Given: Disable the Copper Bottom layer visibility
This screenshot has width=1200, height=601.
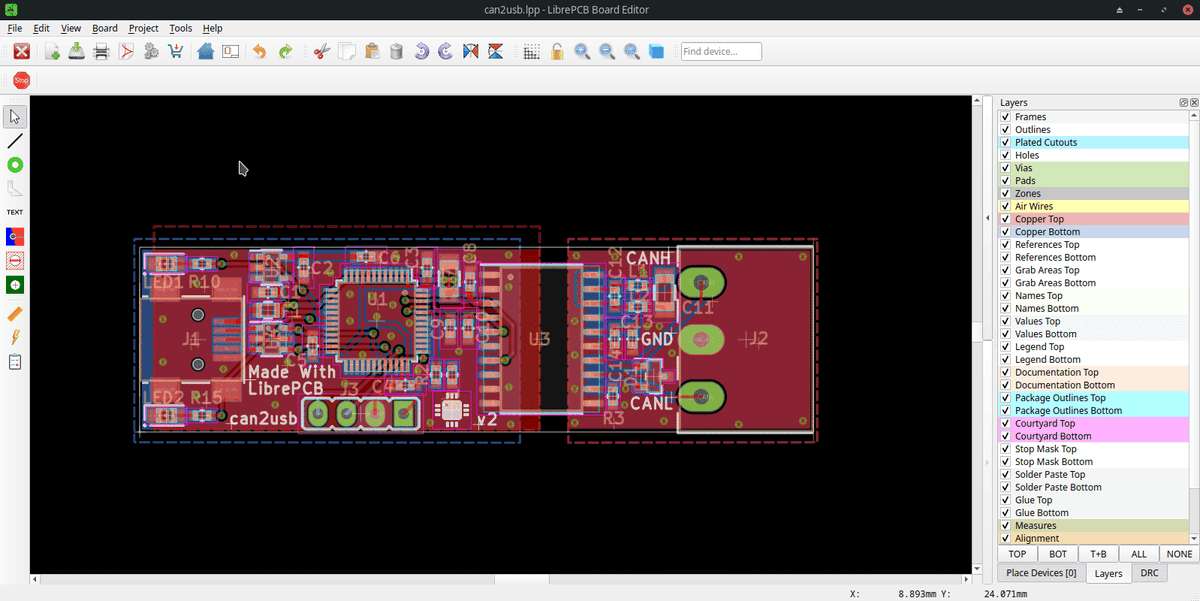Looking at the screenshot, I should pyautogui.click(x=1005, y=231).
